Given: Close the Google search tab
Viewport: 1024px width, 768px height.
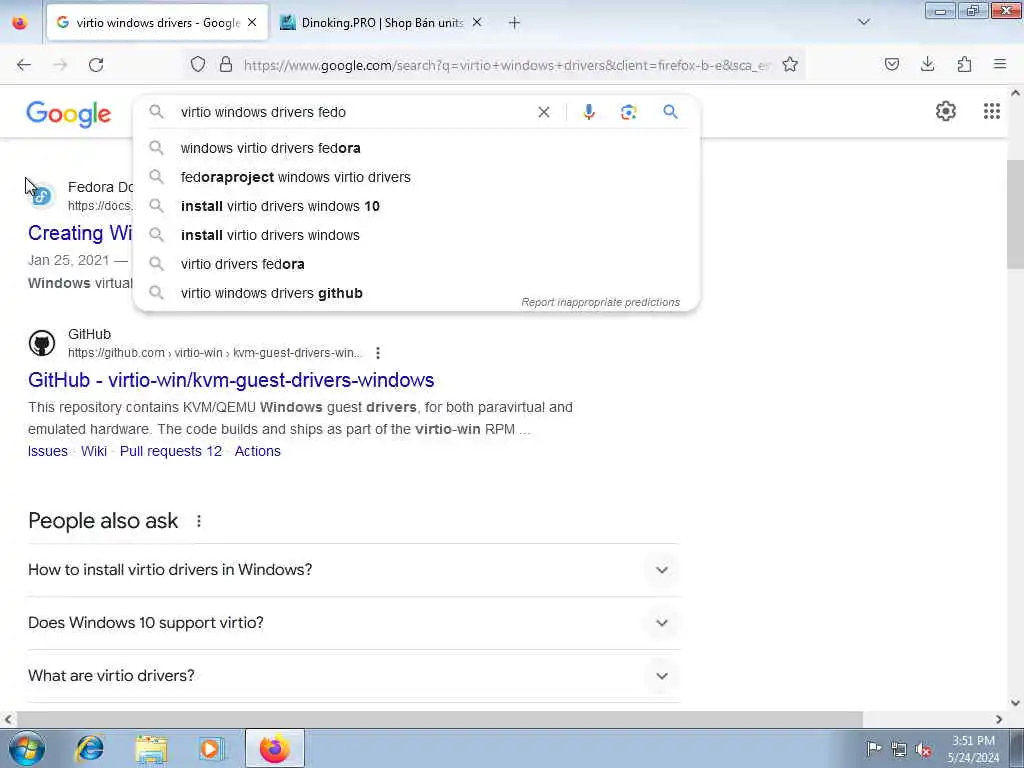Looking at the screenshot, I should (252, 23).
